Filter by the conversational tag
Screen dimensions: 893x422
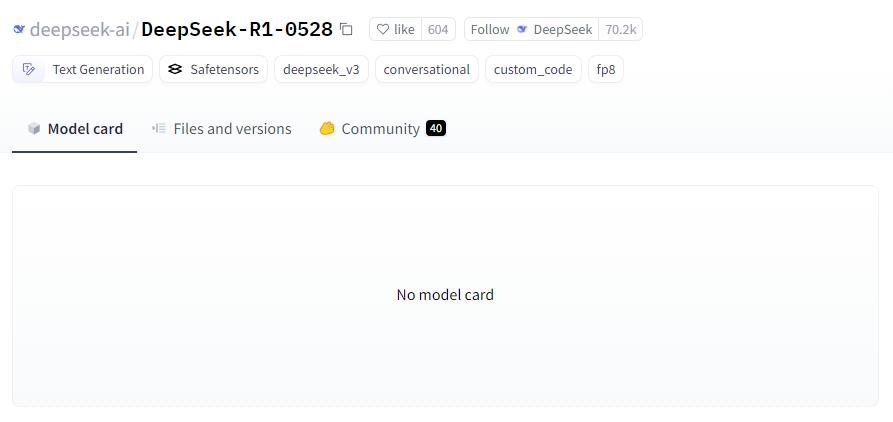click(x=427, y=69)
